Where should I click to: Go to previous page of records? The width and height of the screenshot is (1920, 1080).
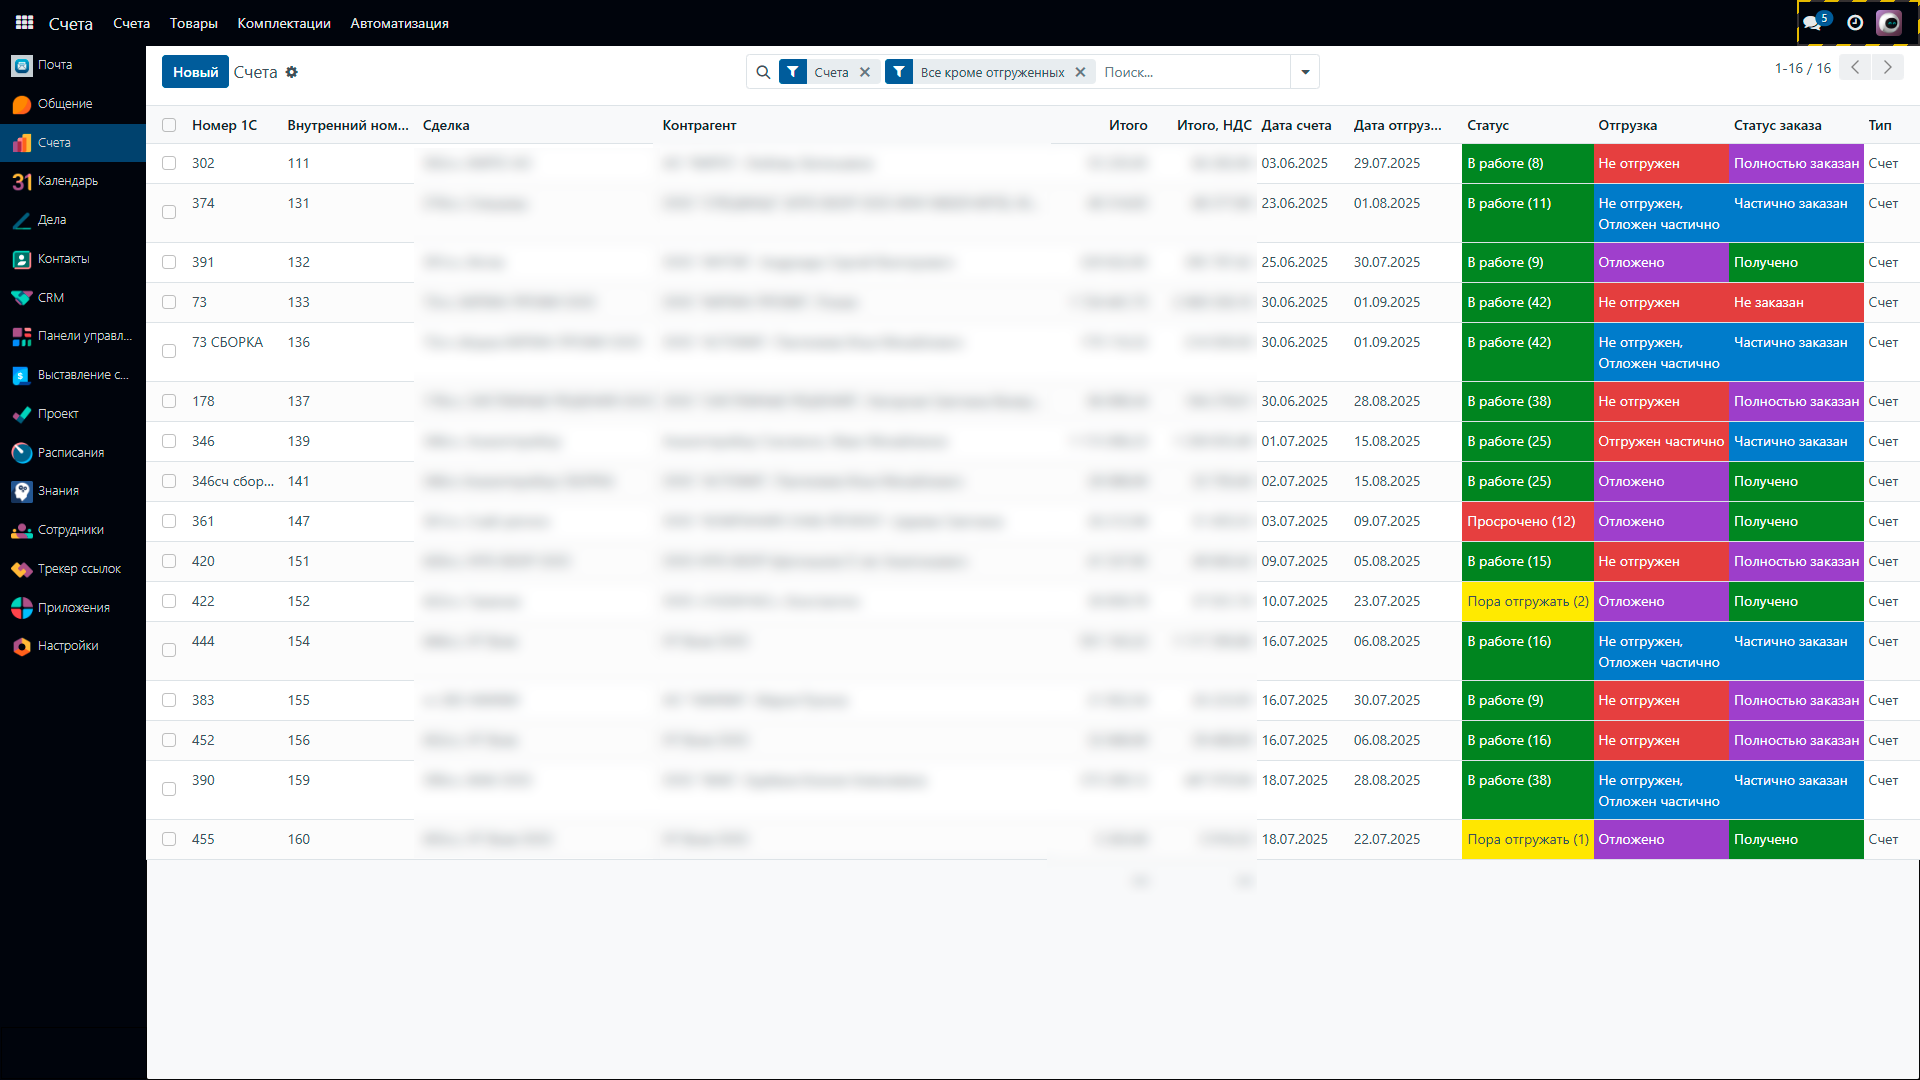point(1855,67)
